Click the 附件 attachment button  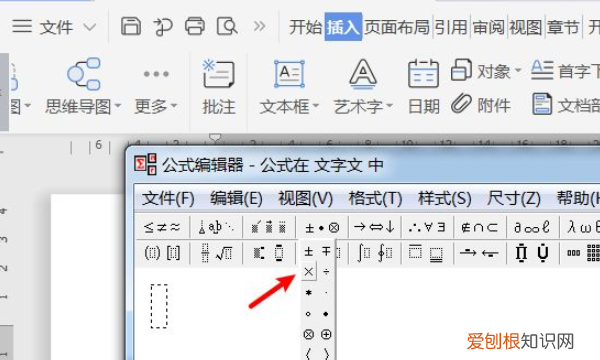click(x=481, y=104)
